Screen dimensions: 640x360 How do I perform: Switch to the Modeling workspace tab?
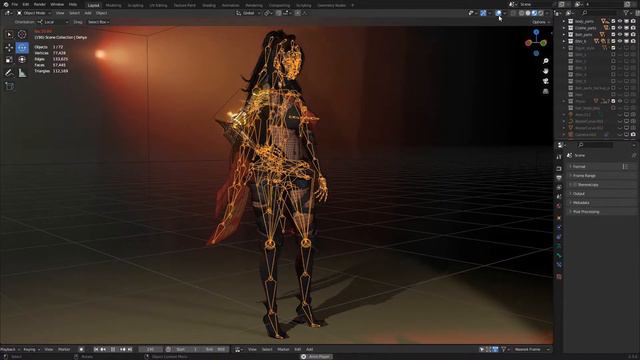click(113, 5)
